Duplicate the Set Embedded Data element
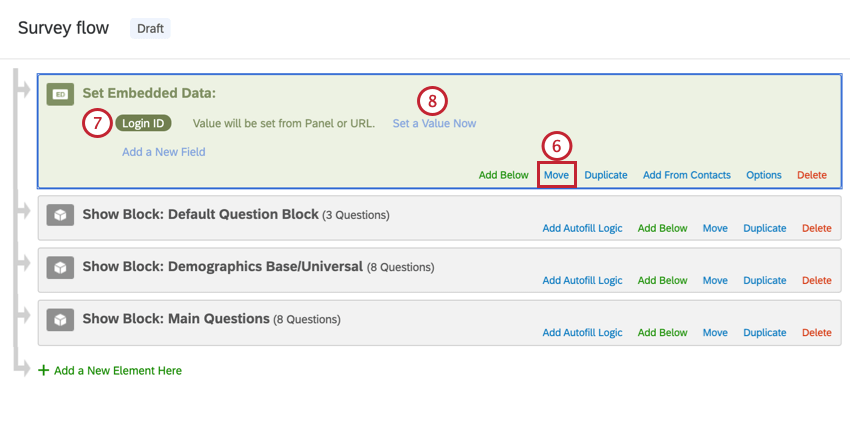850x425 pixels. pos(606,175)
